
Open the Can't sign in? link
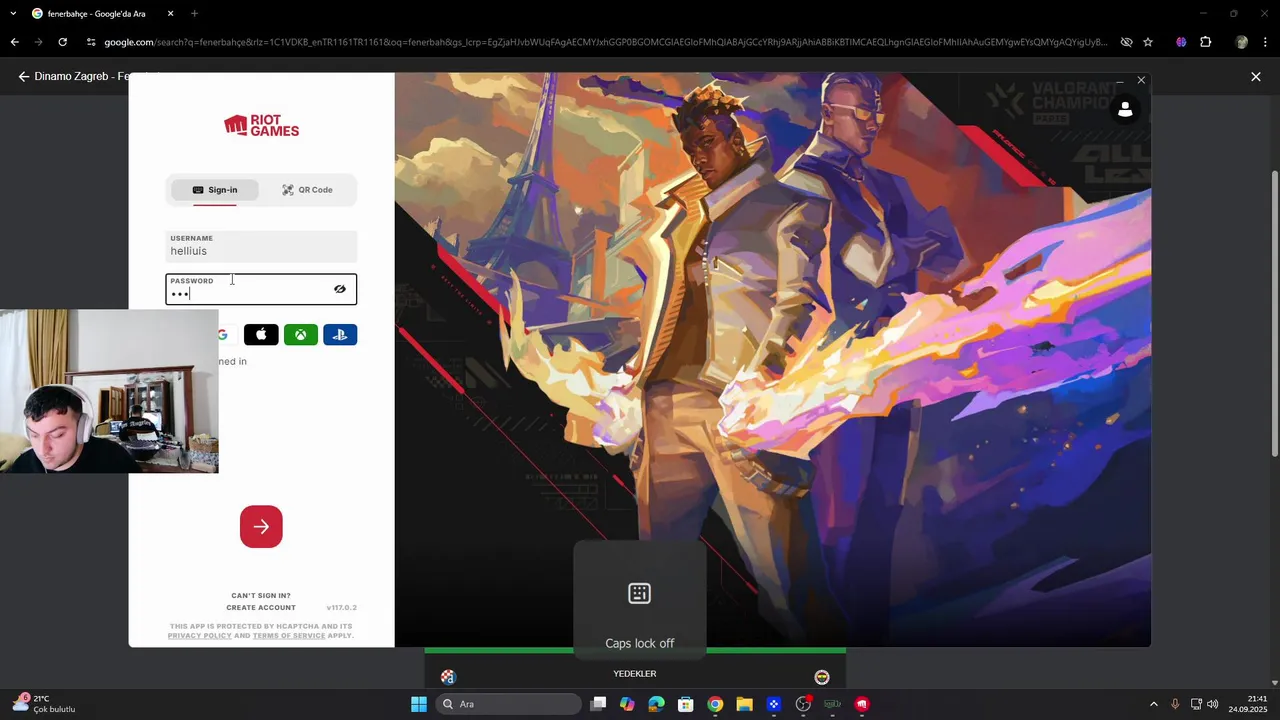(261, 596)
